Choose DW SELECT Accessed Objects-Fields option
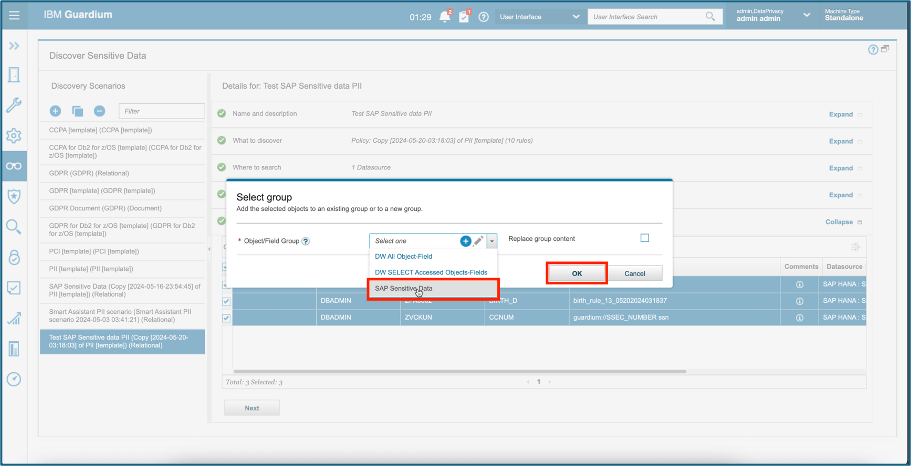Screen dimensions: 912x466 (x=433, y=272)
